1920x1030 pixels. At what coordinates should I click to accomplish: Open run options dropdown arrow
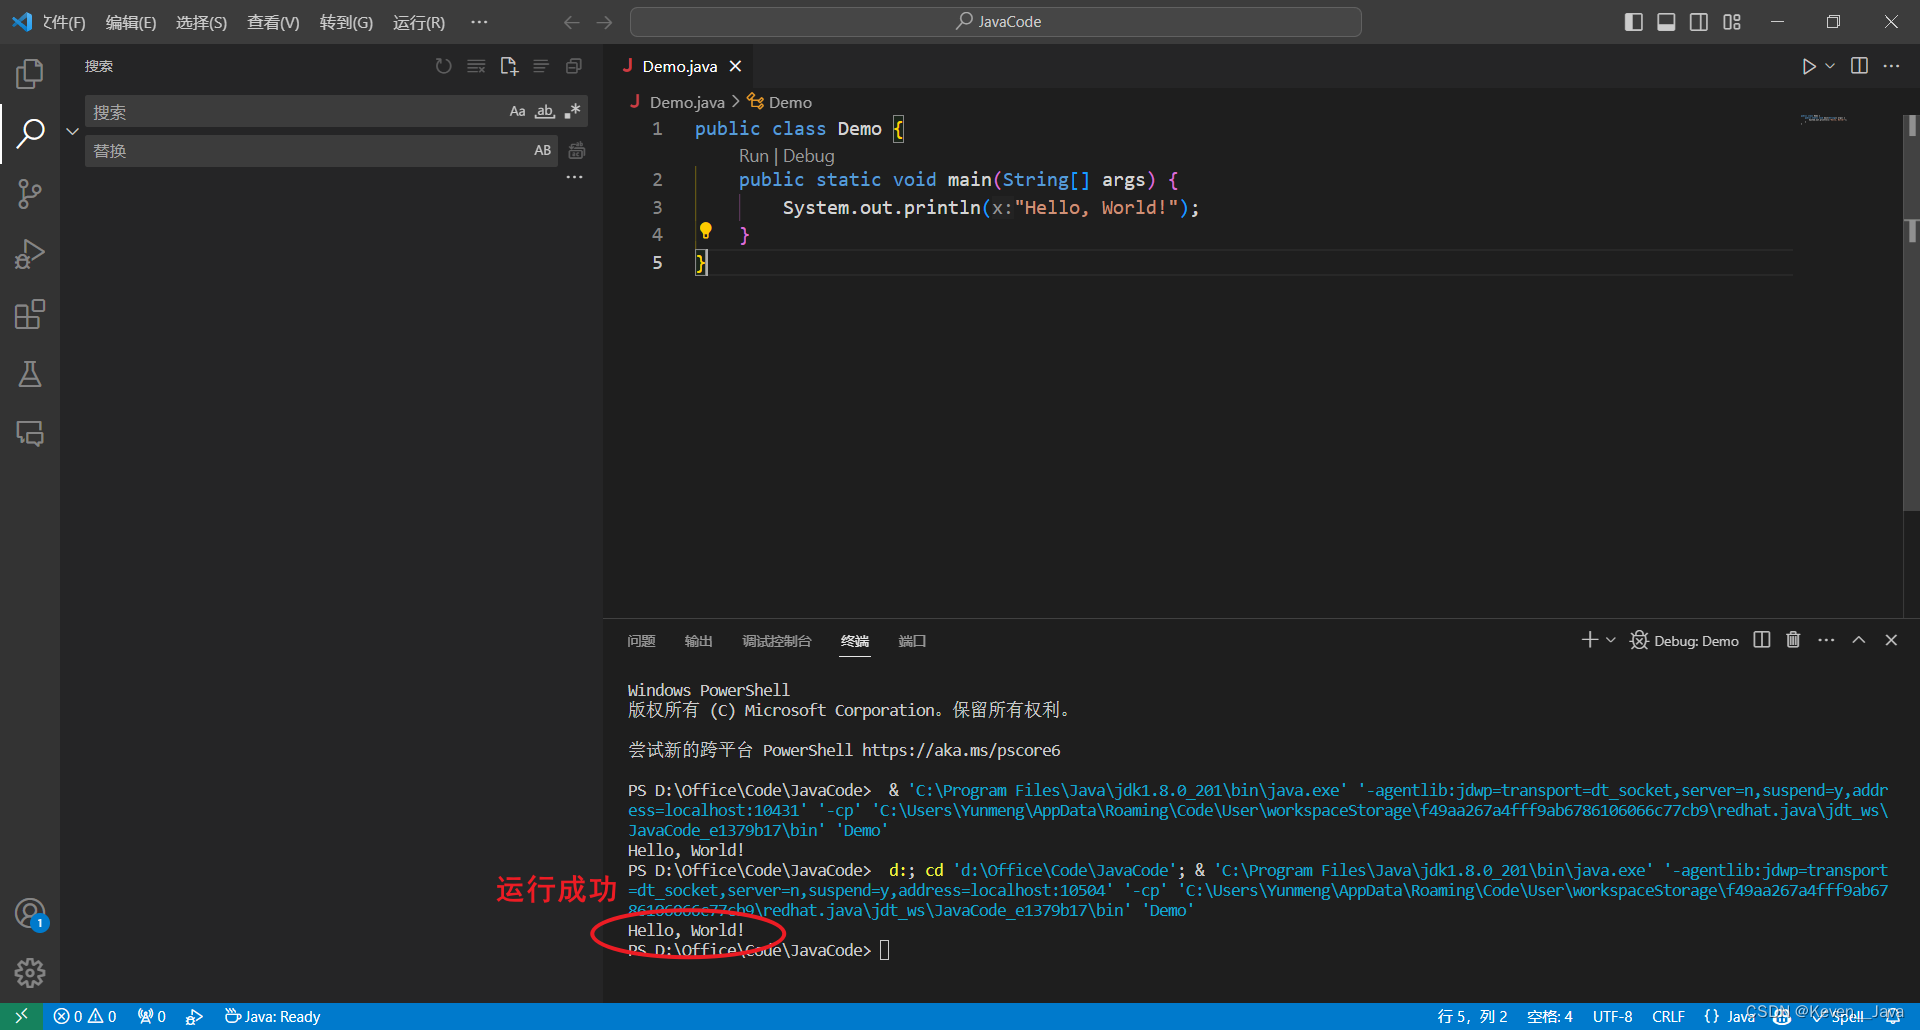[x=1830, y=66]
